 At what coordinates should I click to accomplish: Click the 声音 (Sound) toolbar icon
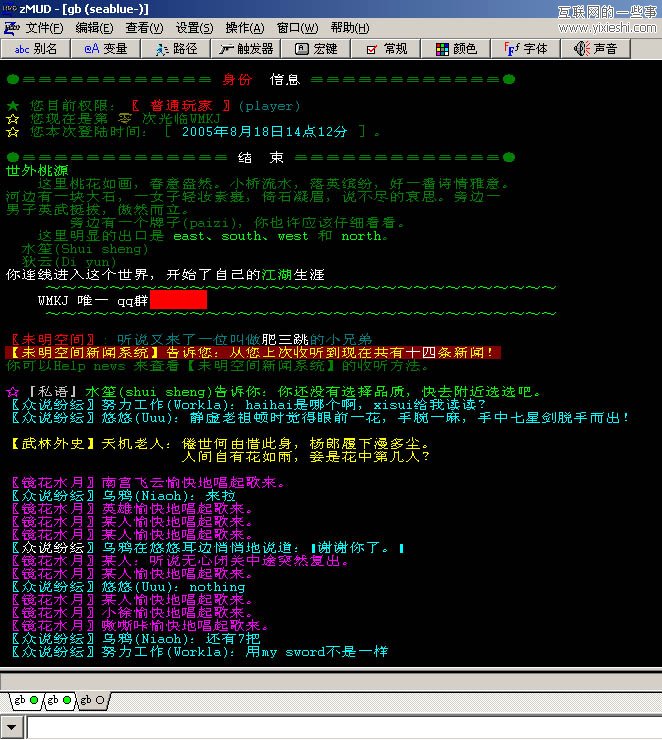pos(596,48)
